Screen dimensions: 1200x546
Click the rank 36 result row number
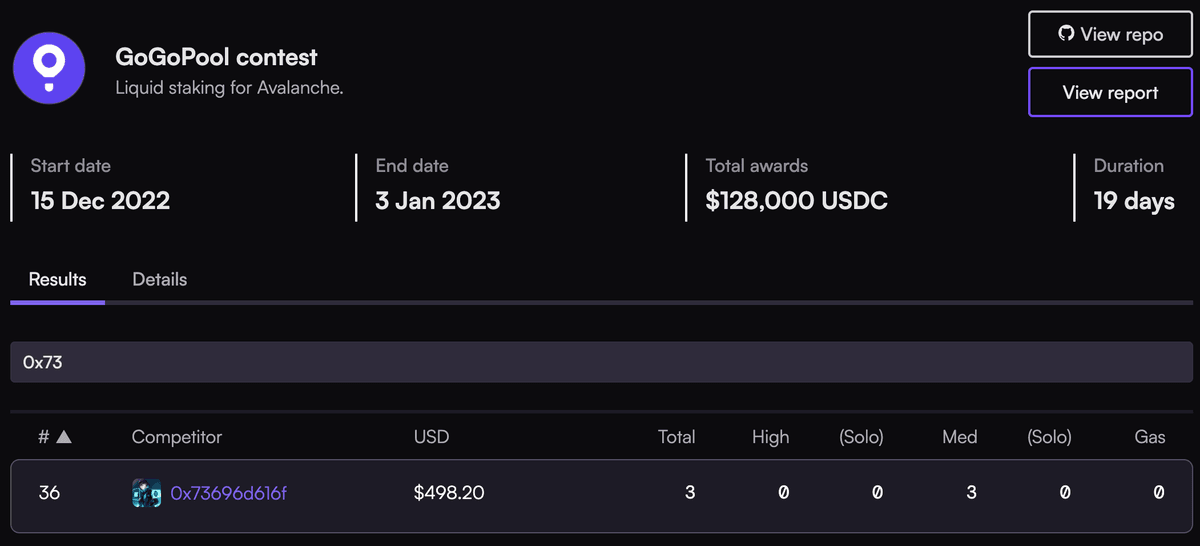(x=49, y=493)
